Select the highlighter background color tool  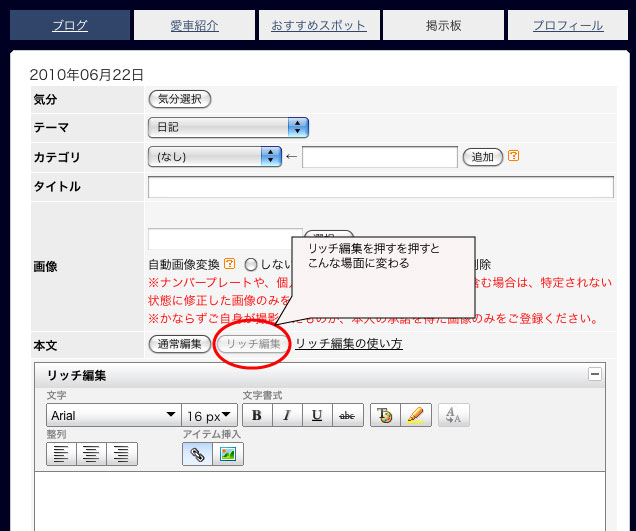(x=416, y=415)
